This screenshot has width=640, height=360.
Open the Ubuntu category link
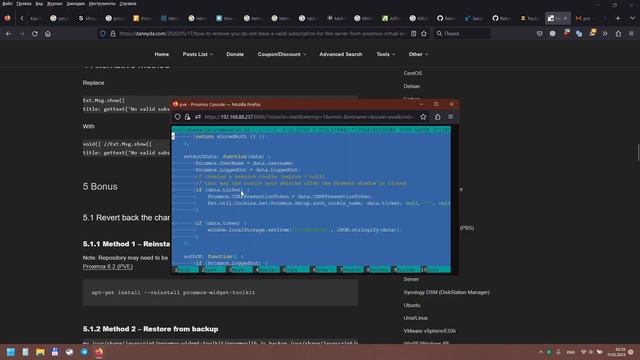pyautogui.click(x=412, y=305)
